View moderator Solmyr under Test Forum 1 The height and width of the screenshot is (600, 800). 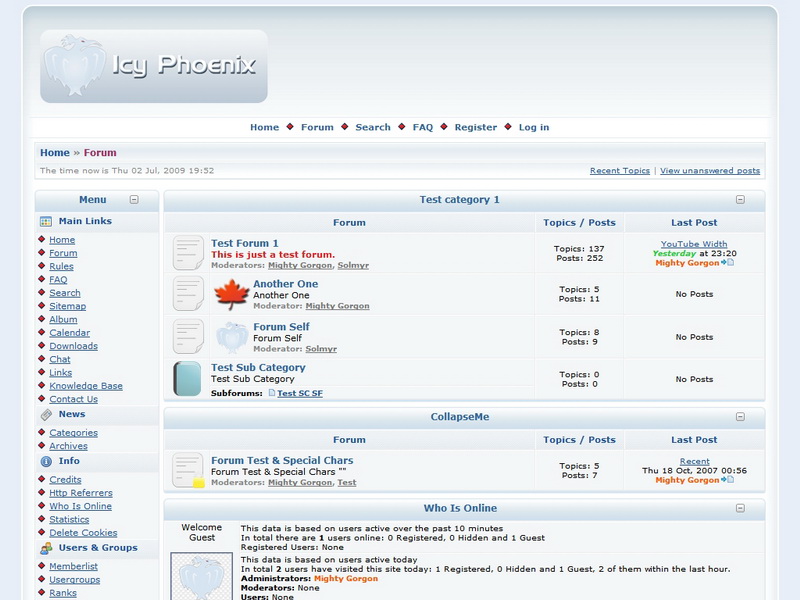click(x=353, y=265)
